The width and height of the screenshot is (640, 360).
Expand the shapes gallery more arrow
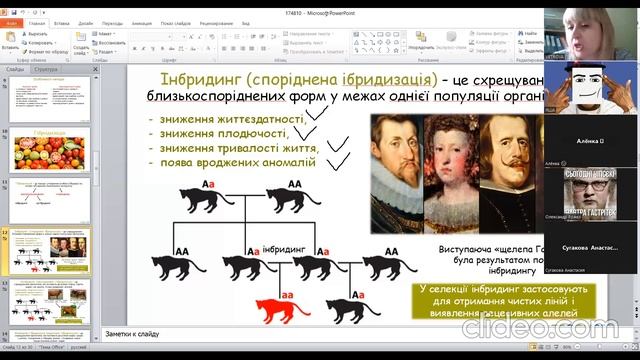[x=404, y=51]
